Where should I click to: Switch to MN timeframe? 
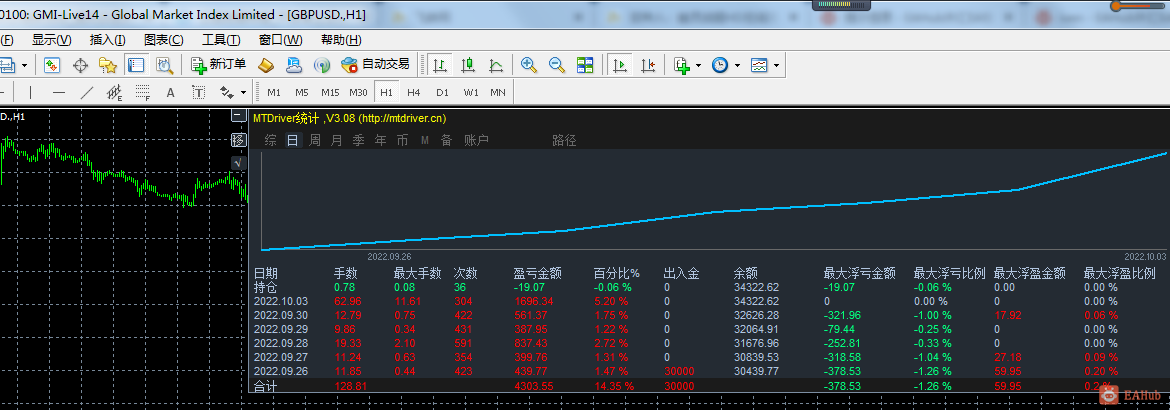pos(498,93)
